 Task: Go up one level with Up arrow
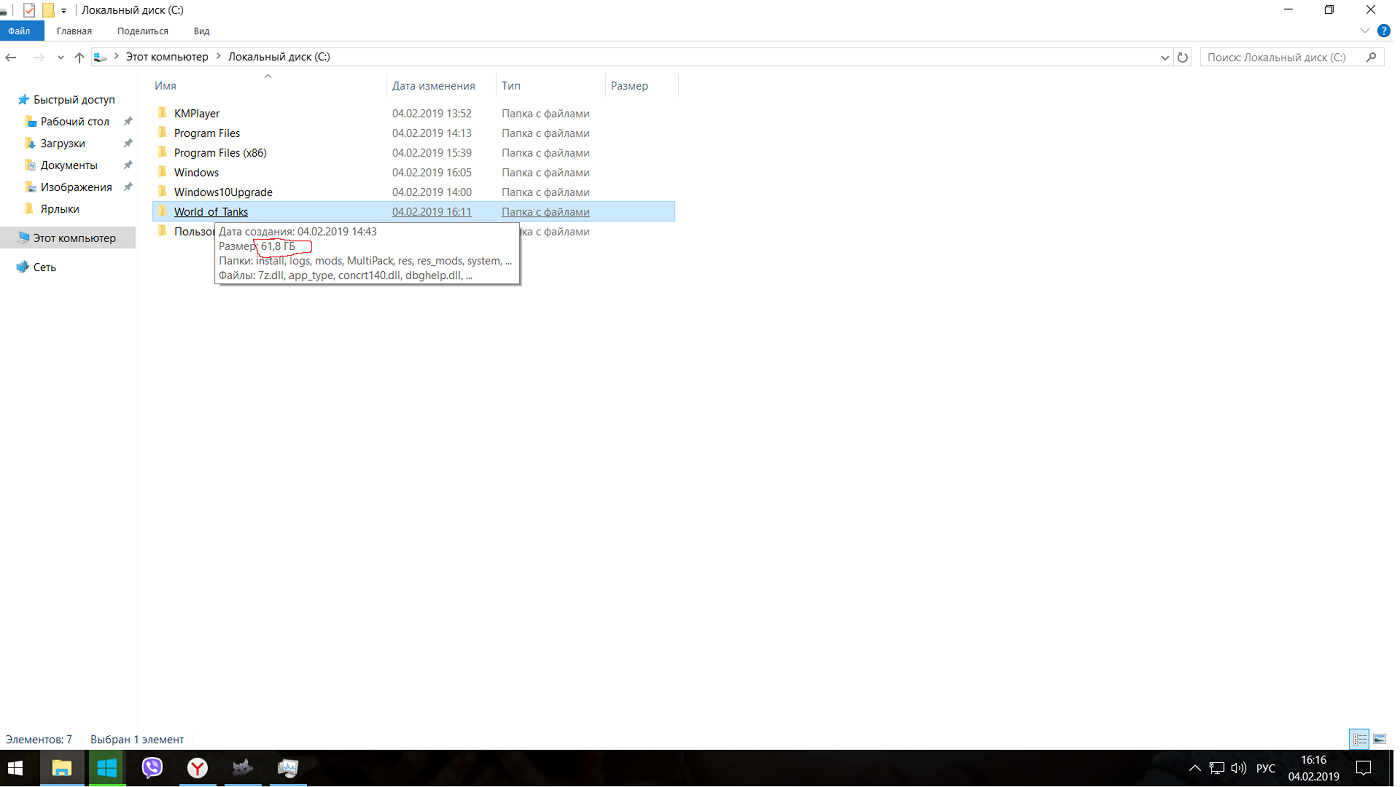point(80,58)
